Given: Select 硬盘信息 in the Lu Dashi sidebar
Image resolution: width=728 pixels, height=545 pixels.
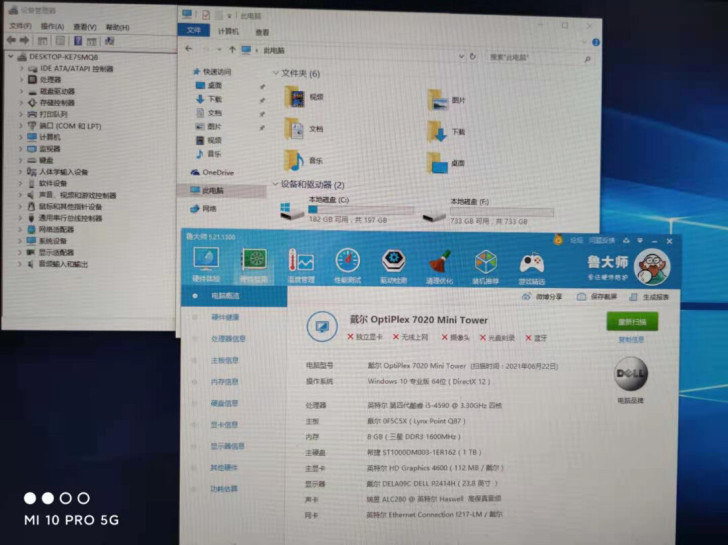Looking at the screenshot, I should point(224,403).
